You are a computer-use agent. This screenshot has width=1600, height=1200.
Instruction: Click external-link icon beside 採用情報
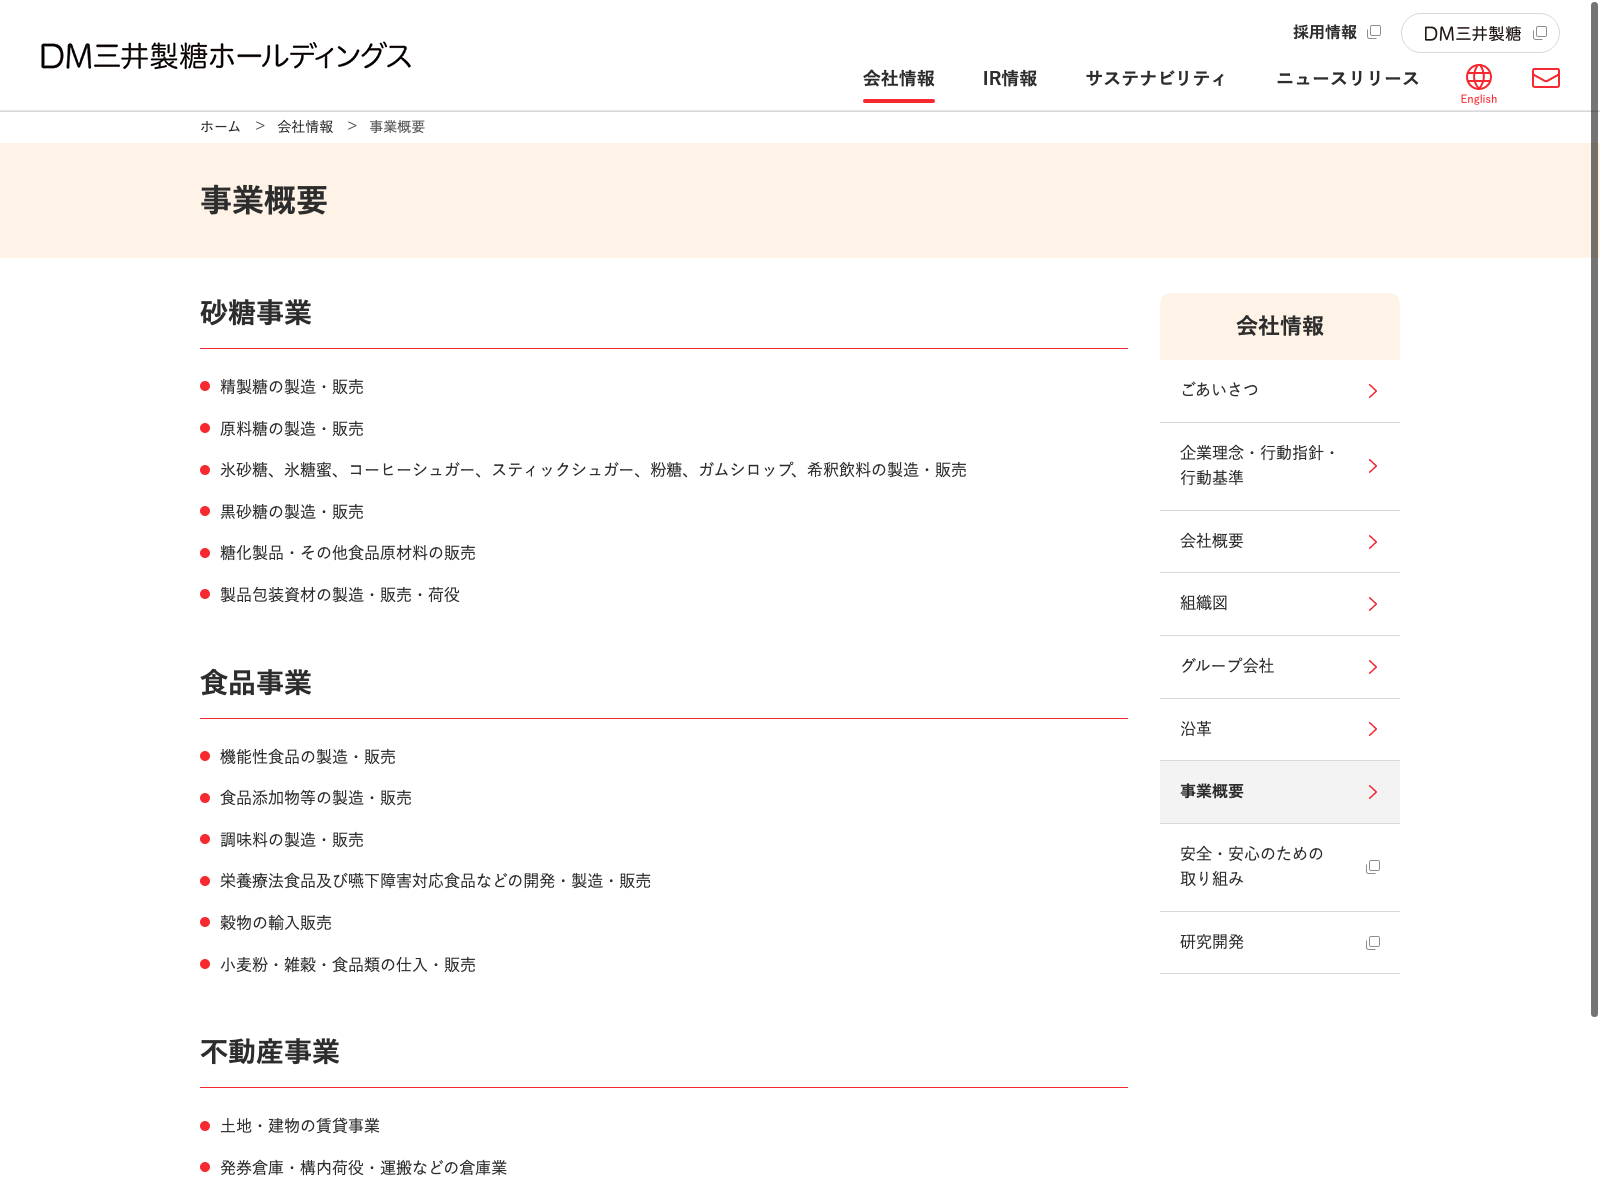[x=1374, y=32]
